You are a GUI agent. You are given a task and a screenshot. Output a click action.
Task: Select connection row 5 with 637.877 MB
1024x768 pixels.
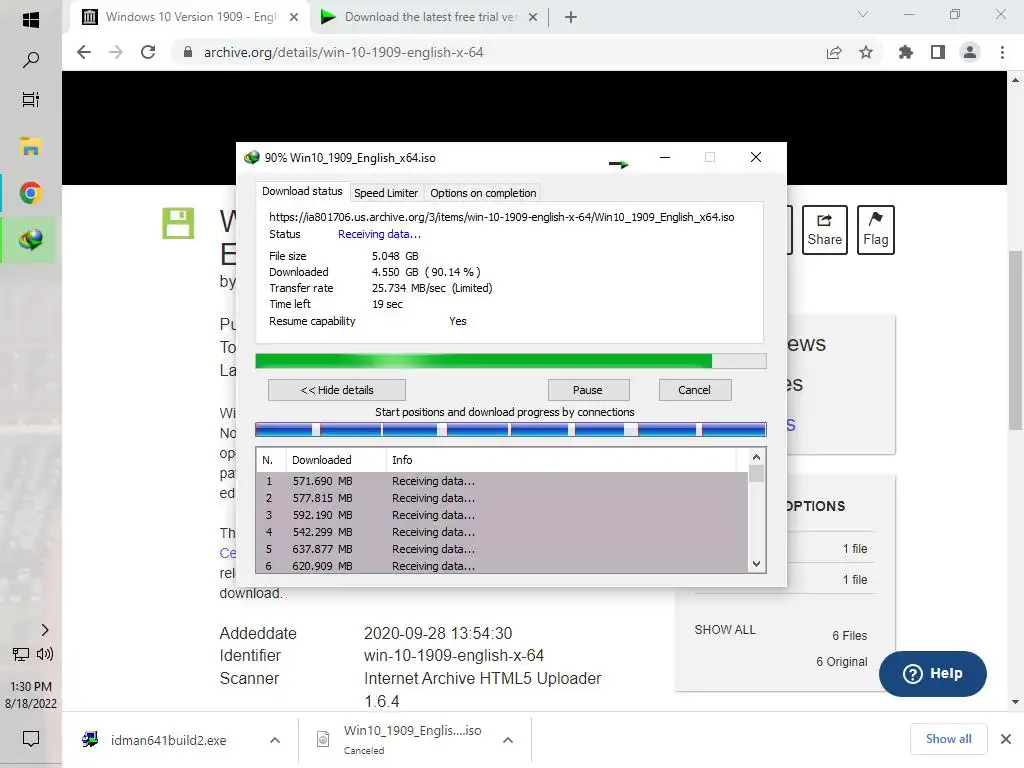pyautogui.click(x=502, y=549)
